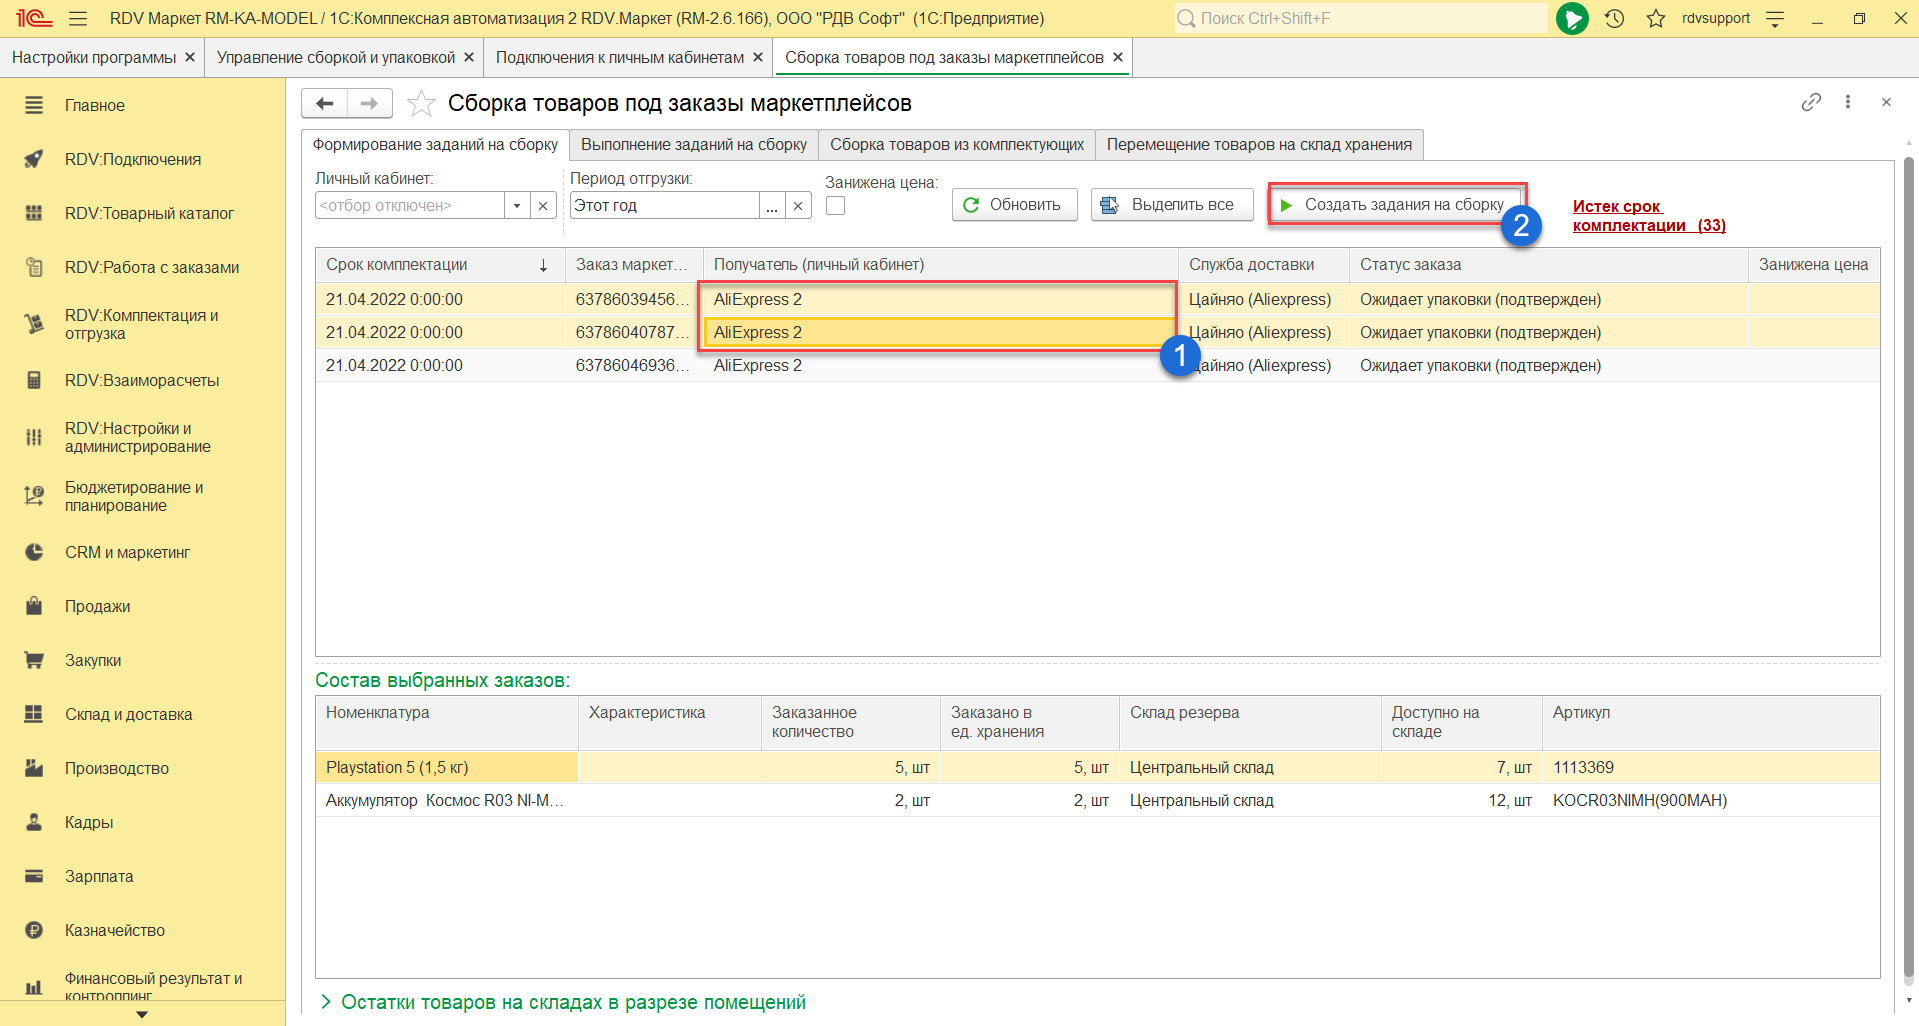Open the history clock icon in title bar

click(1614, 18)
